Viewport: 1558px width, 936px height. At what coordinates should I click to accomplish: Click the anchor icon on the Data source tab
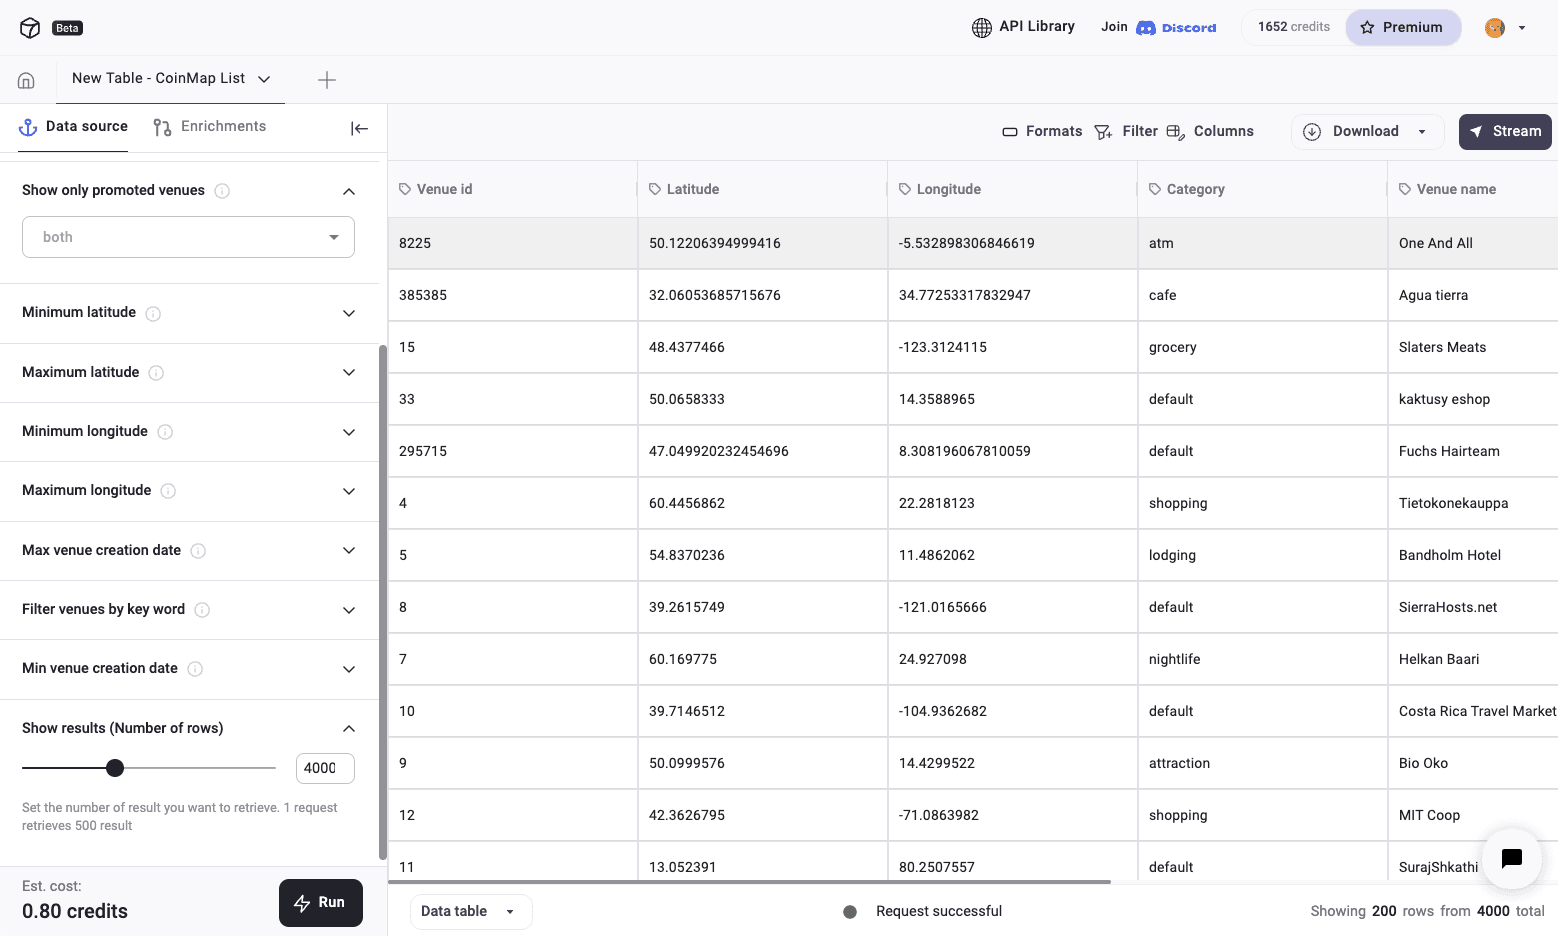(x=27, y=126)
